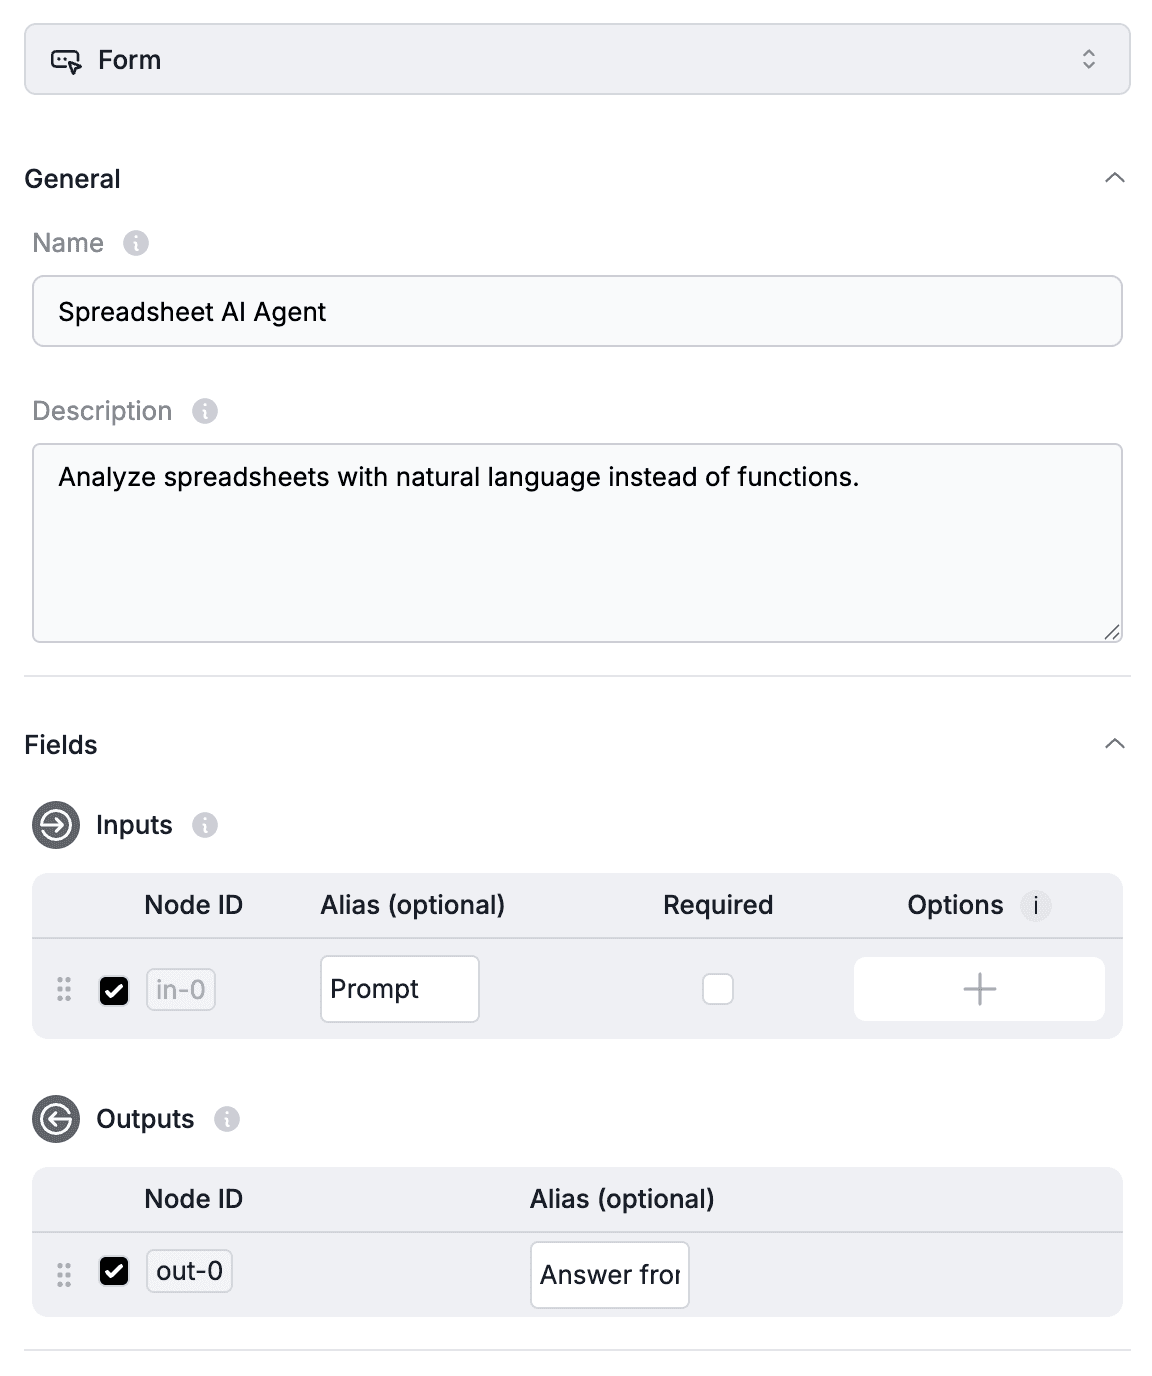Click the info icon next to Name
The image size is (1152, 1376).
coord(136,243)
